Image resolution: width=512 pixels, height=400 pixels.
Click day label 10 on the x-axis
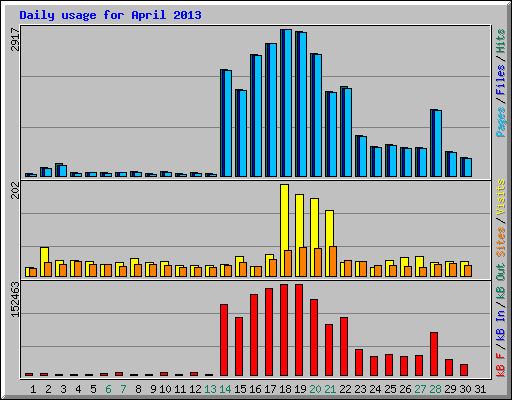(x=165, y=389)
